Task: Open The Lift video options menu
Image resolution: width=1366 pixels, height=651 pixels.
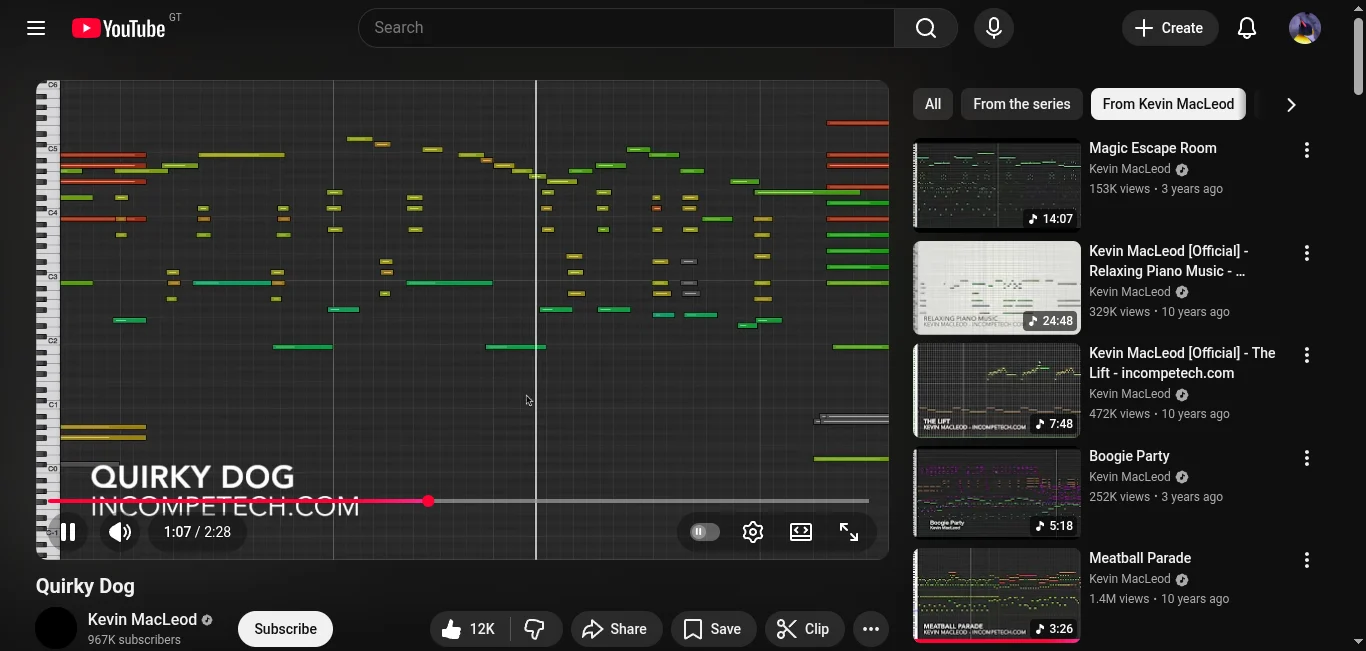Action: [x=1307, y=355]
